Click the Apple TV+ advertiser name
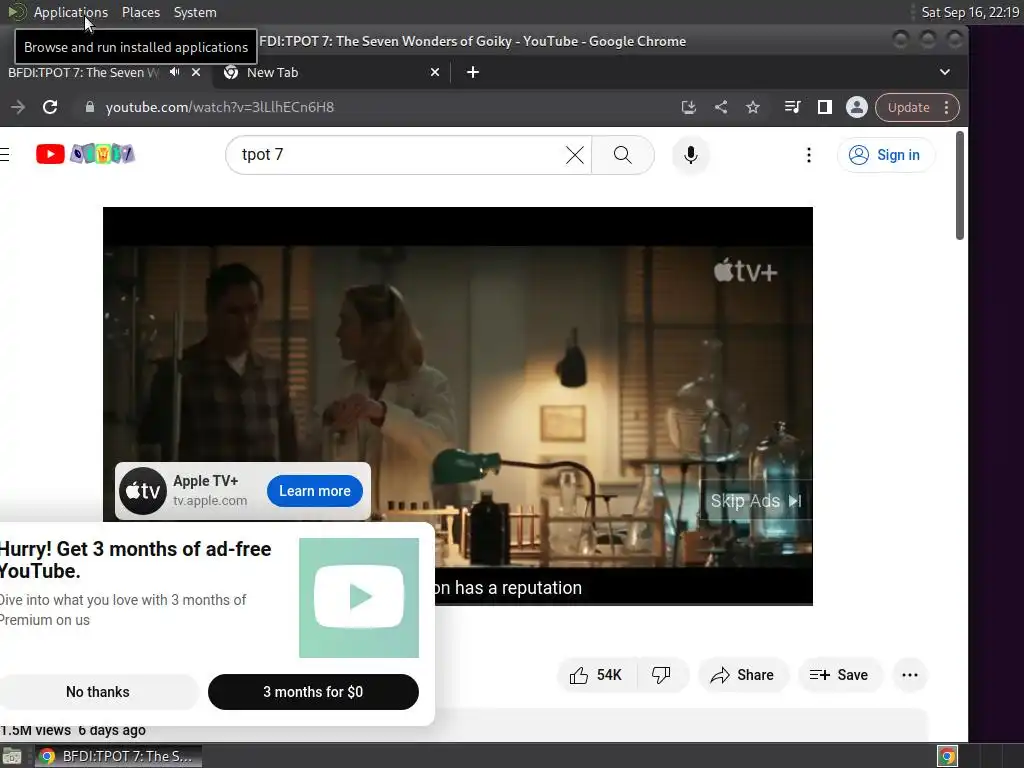Image resolution: width=1024 pixels, height=768 pixels. coord(206,481)
